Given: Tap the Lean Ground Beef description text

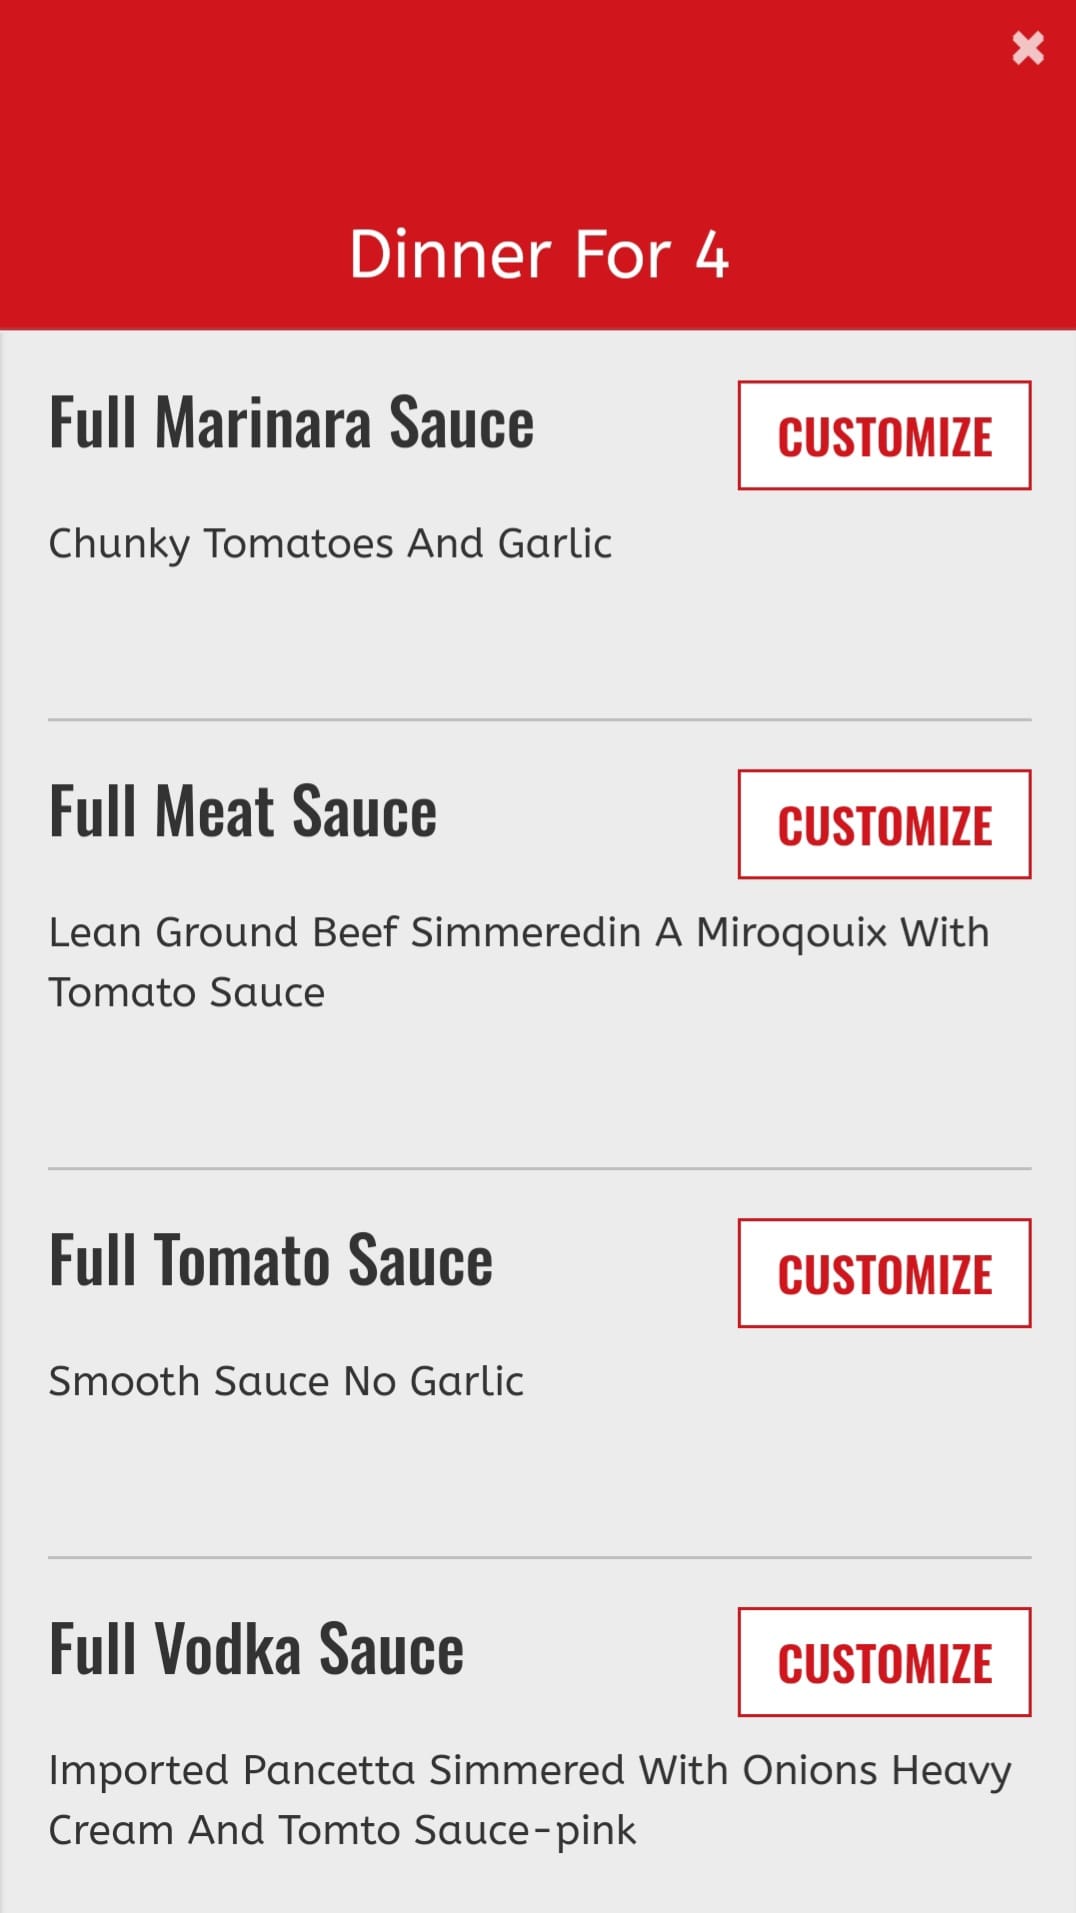Looking at the screenshot, I should click(518, 933).
